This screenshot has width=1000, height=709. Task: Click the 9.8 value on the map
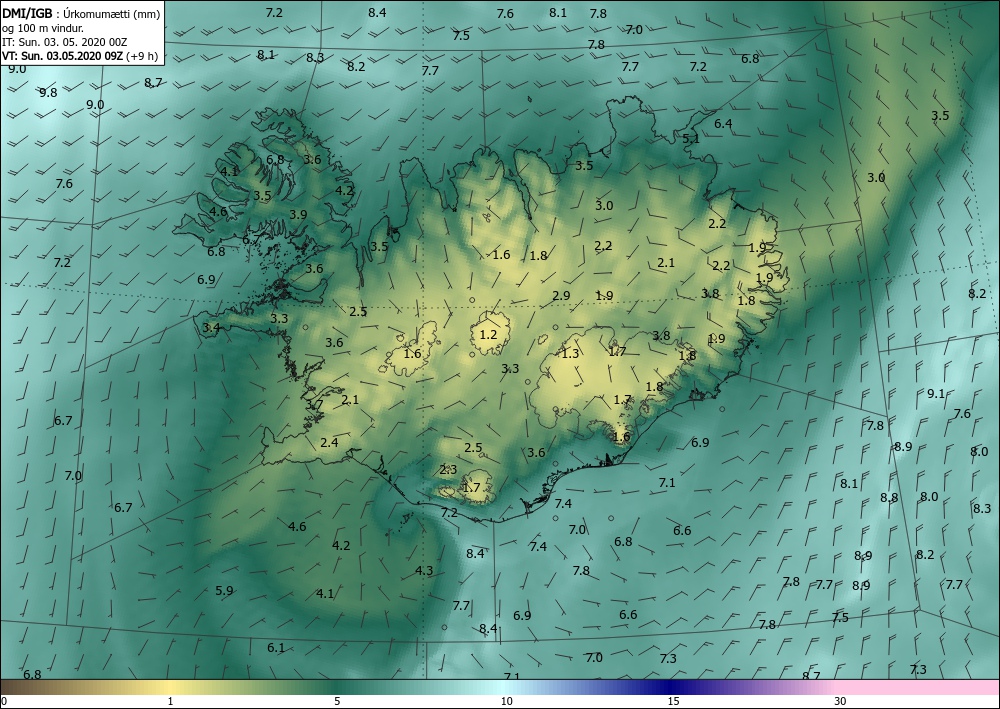(48, 93)
